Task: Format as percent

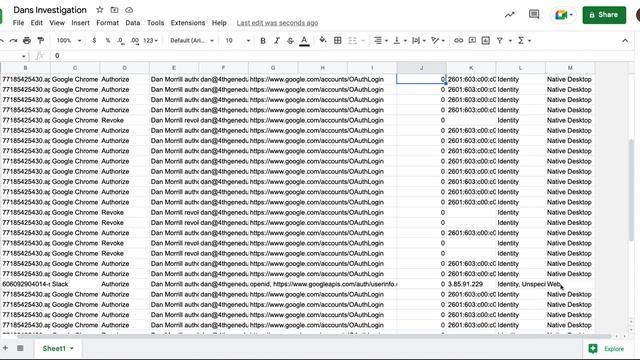Action: 108,40
